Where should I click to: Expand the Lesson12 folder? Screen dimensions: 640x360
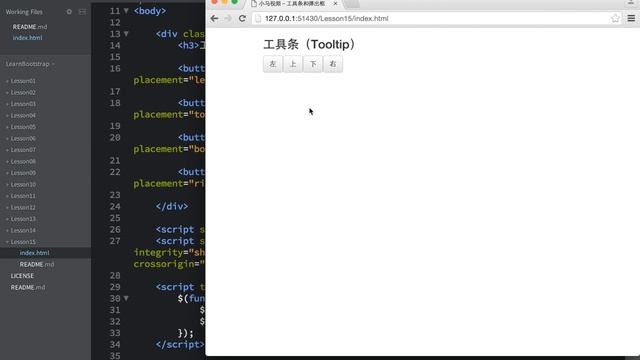coord(21,207)
